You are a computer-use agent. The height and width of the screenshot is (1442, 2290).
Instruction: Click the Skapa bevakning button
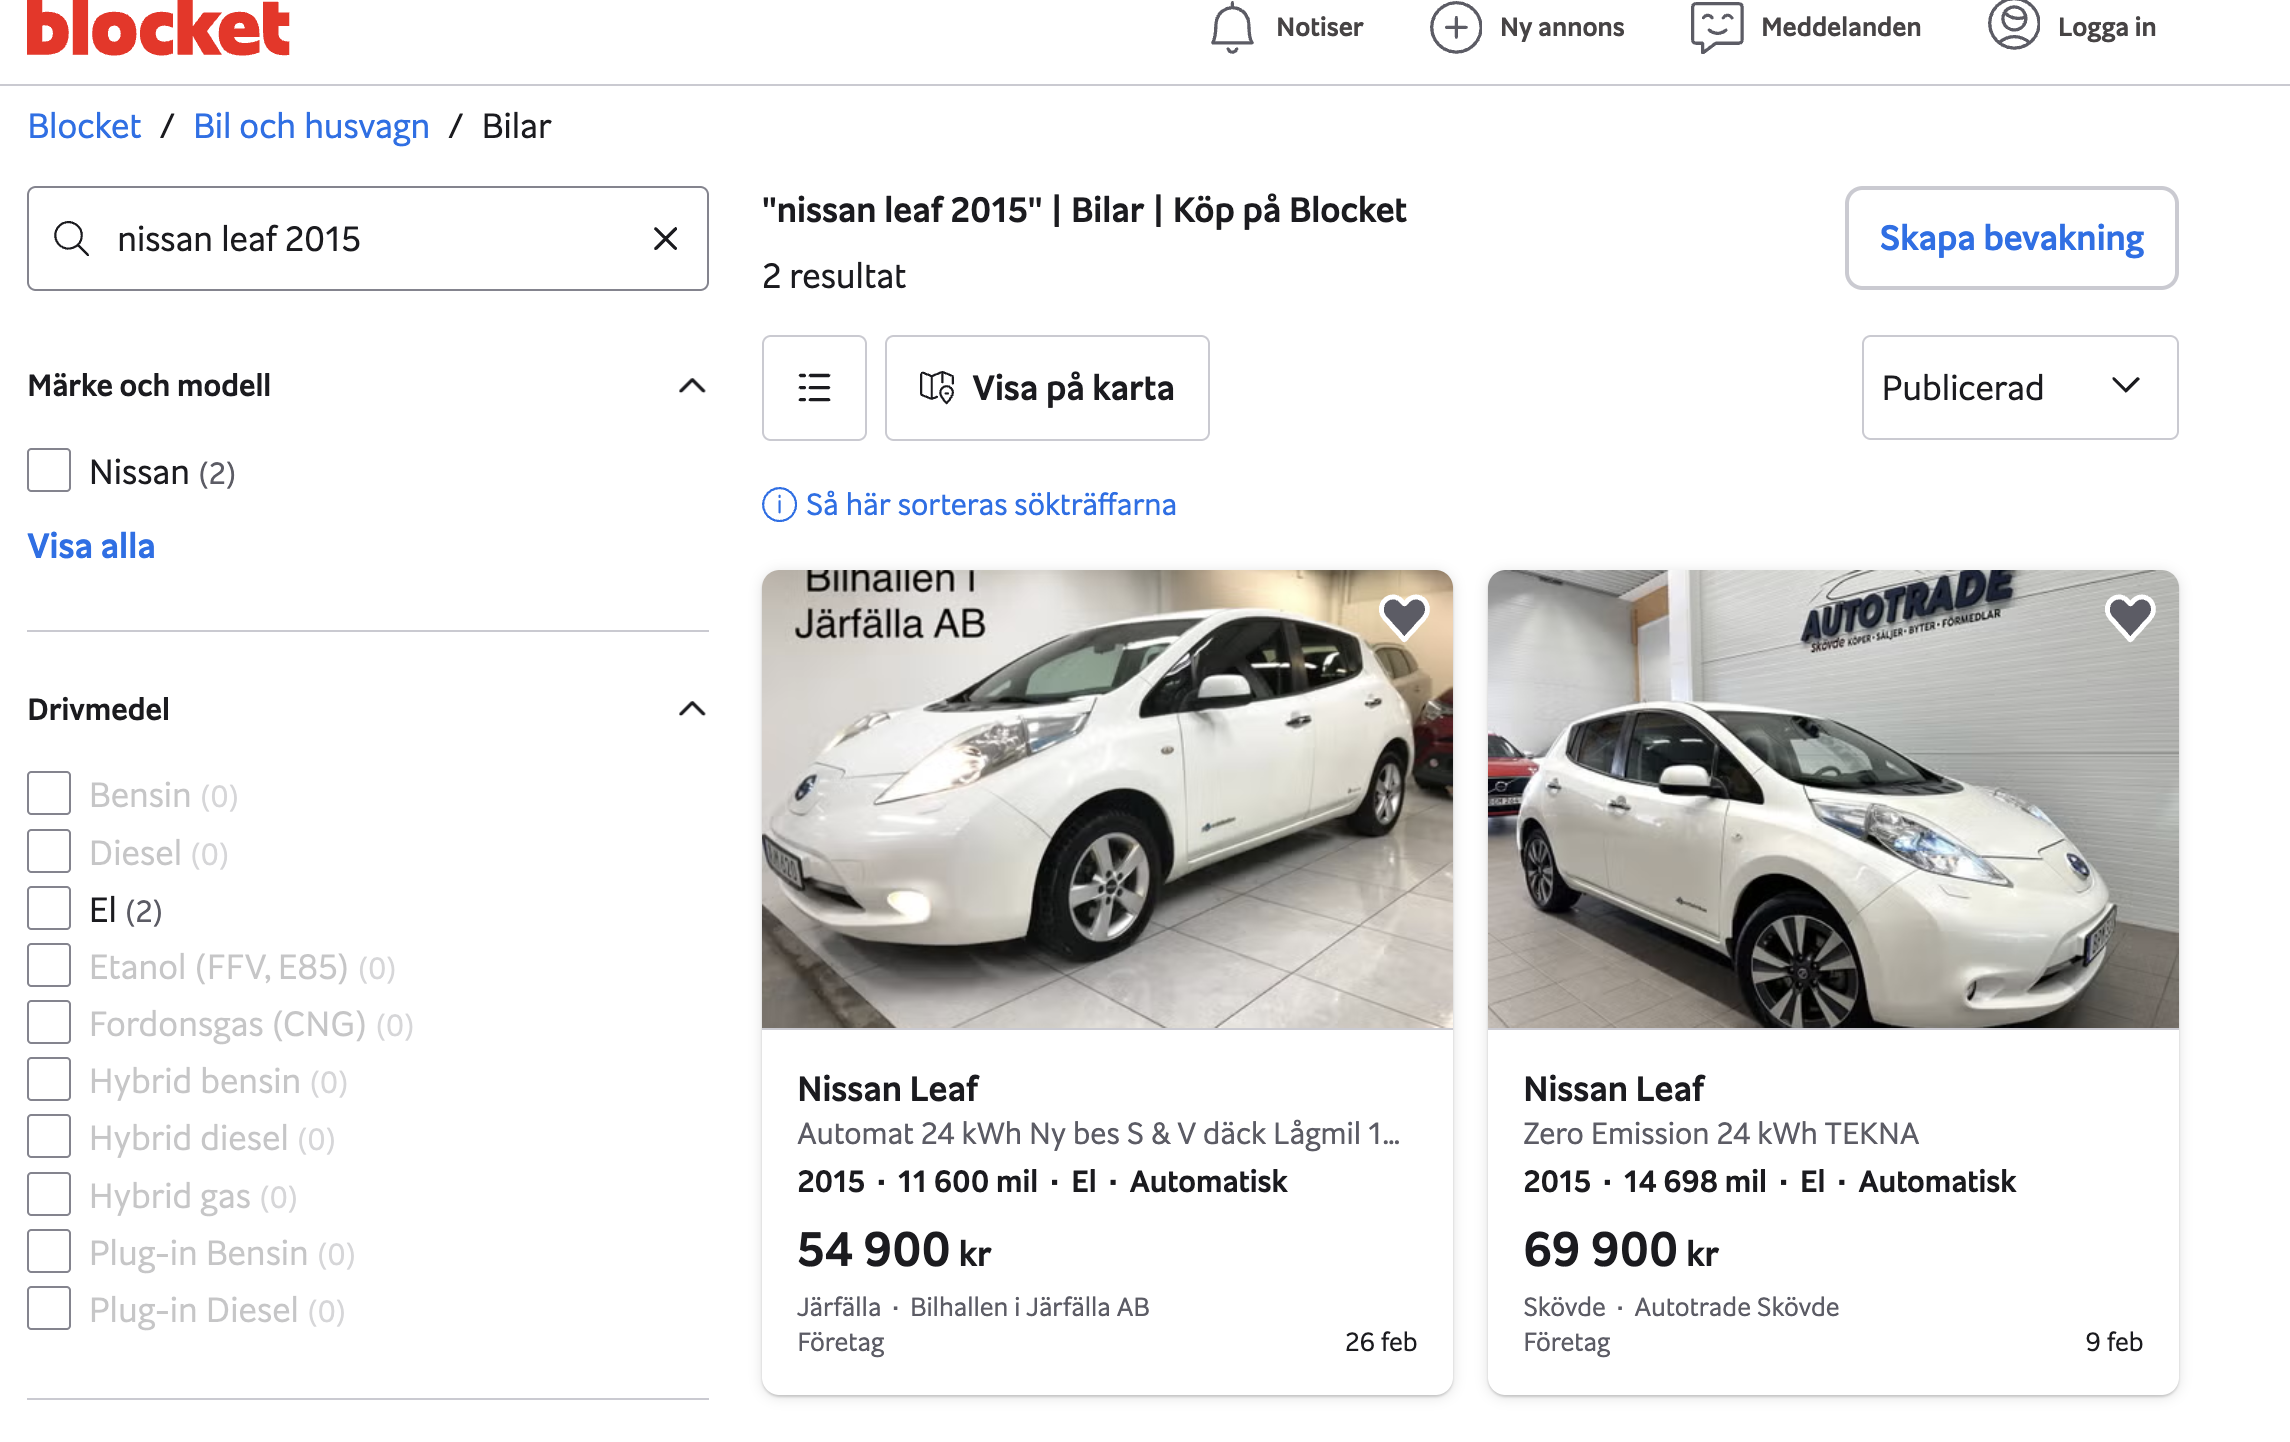click(x=2011, y=238)
